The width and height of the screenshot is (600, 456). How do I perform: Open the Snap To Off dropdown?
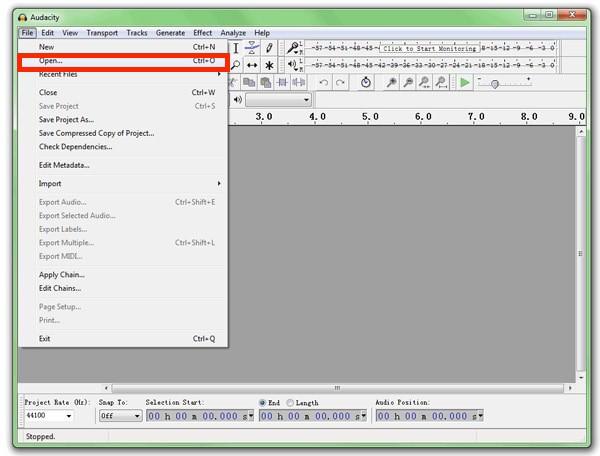120,416
